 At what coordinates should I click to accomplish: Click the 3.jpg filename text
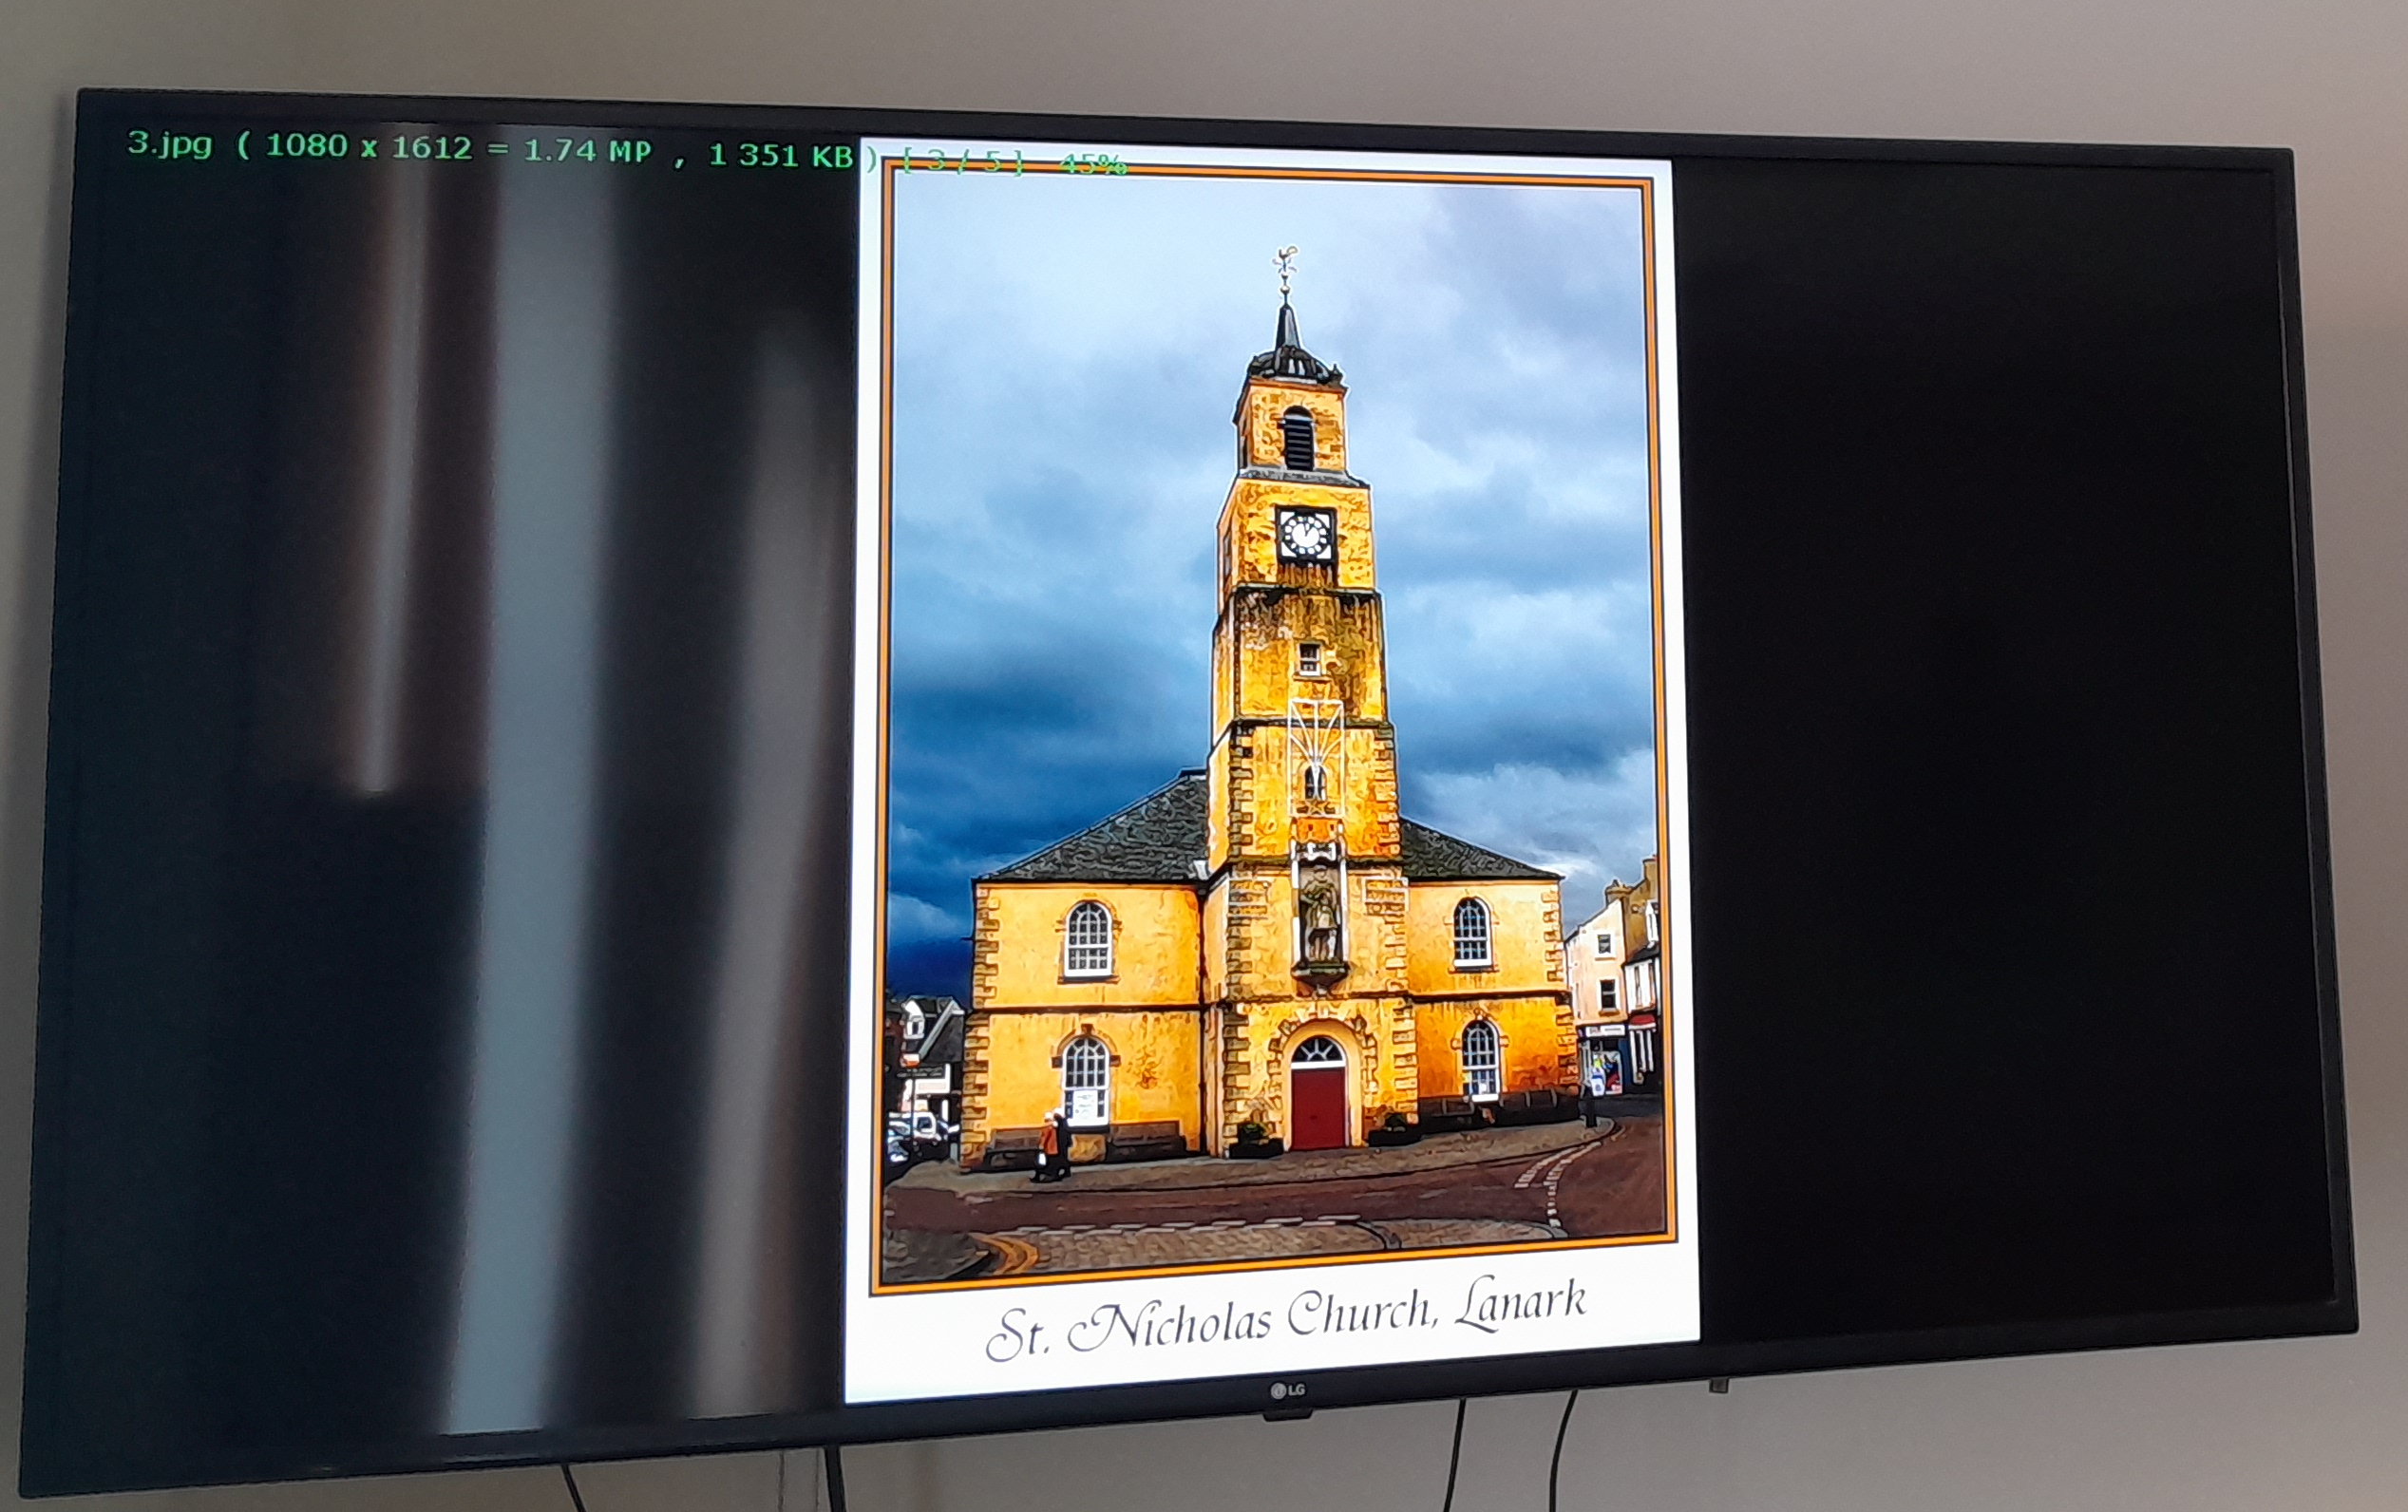pyautogui.click(x=169, y=144)
